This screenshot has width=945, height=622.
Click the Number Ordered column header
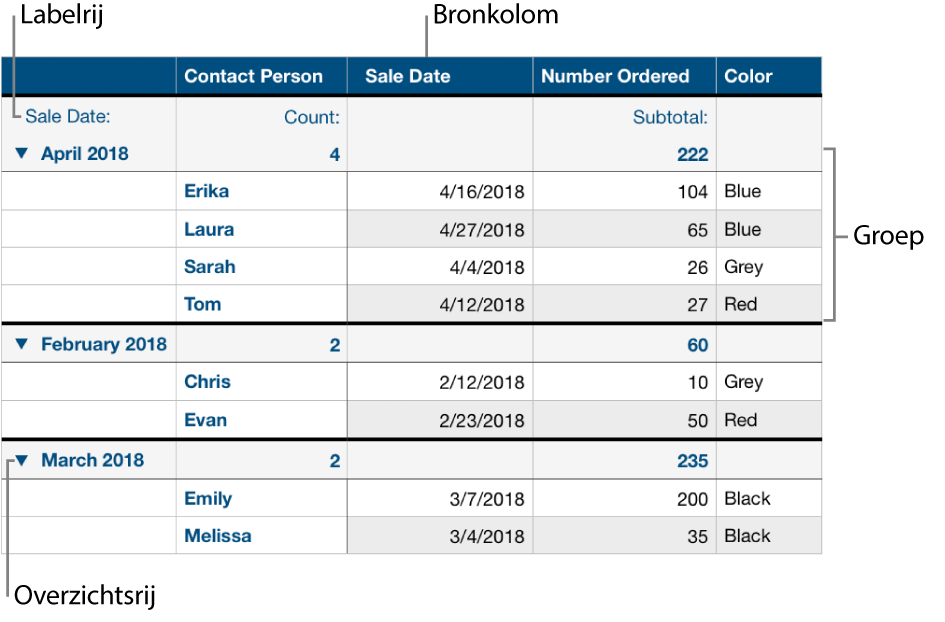(615, 76)
